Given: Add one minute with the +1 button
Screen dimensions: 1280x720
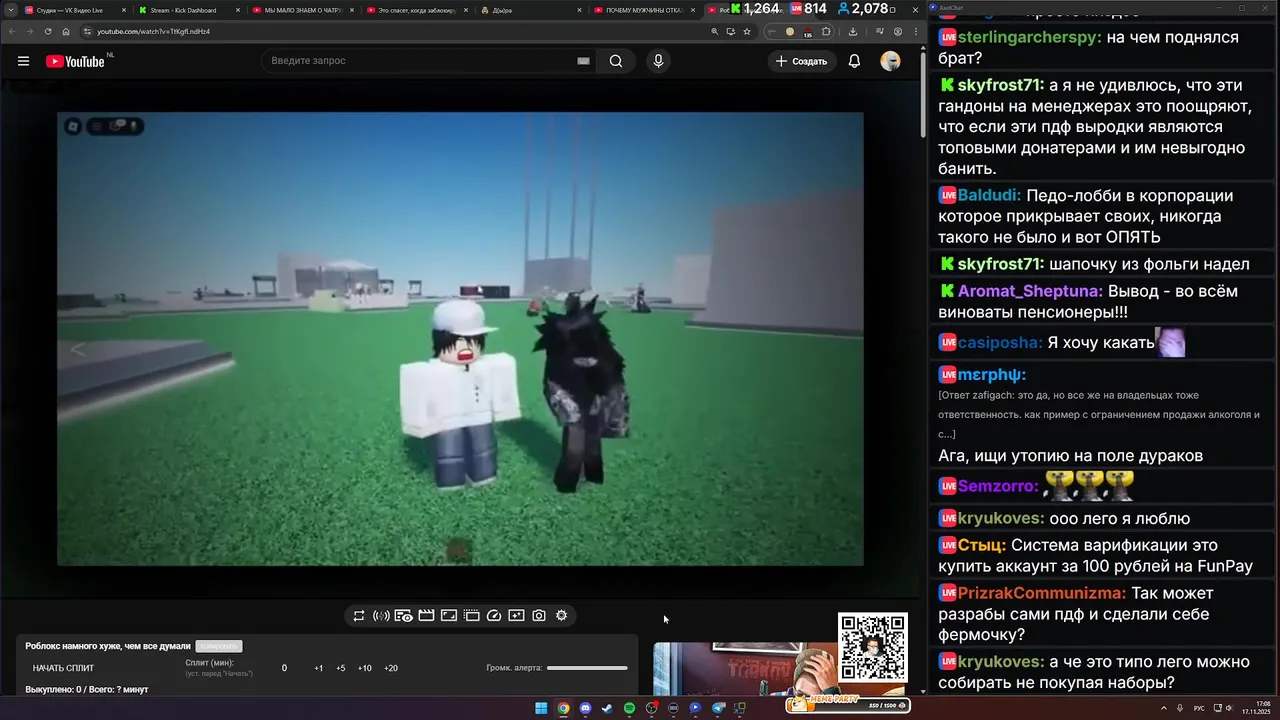Looking at the screenshot, I should pyautogui.click(x=319, y=668).
